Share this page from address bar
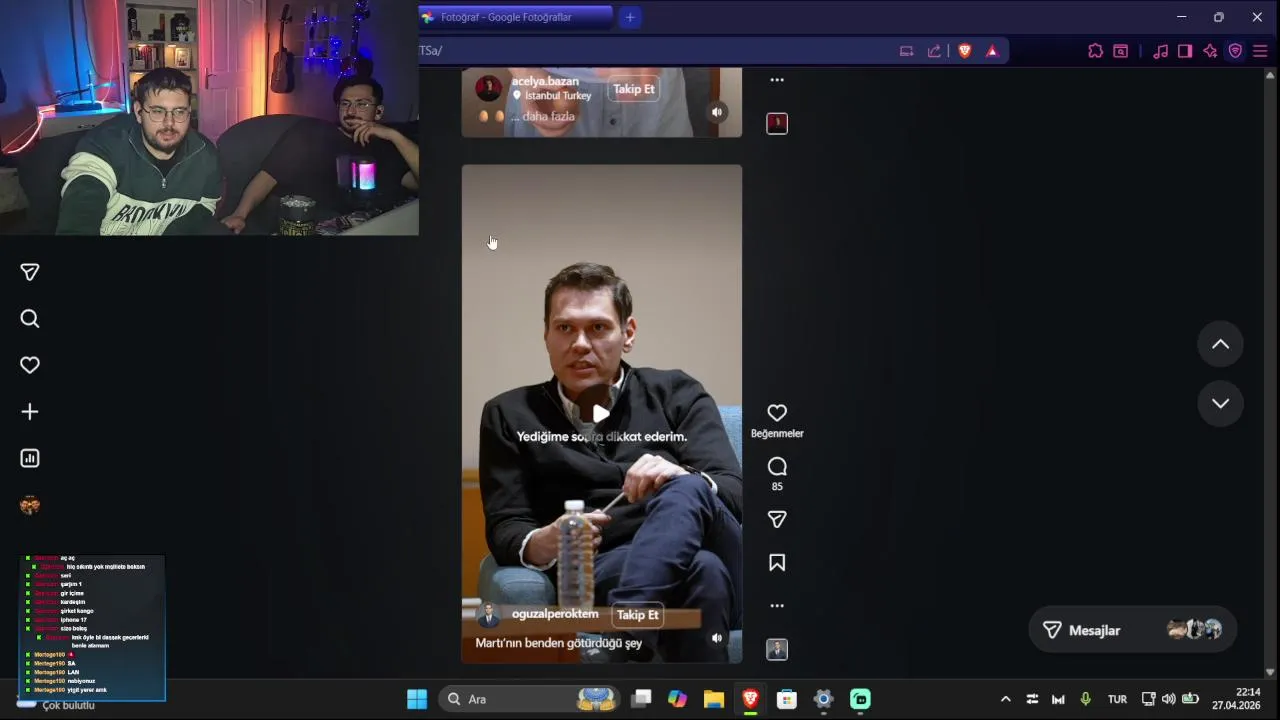Image resolution: width=1280 pixels, height=720 pixels. click(934, 51)
